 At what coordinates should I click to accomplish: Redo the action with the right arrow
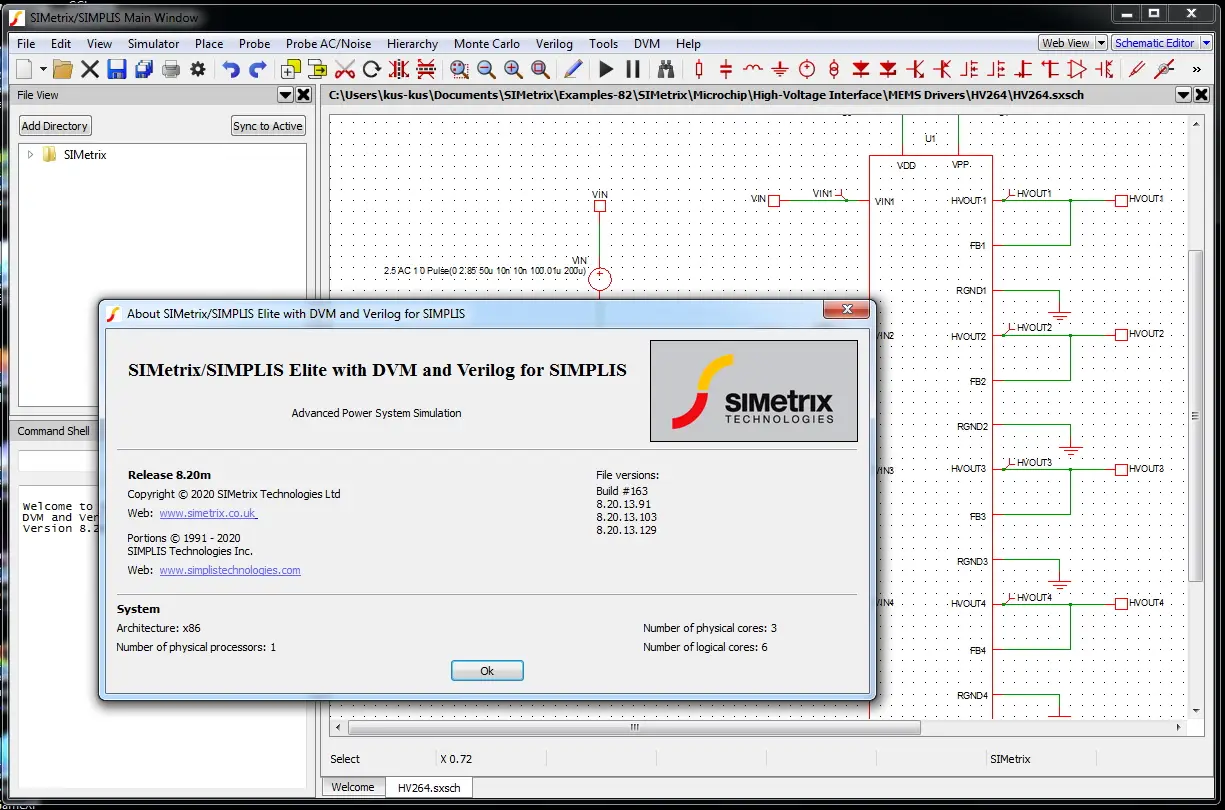coord(258,69)
